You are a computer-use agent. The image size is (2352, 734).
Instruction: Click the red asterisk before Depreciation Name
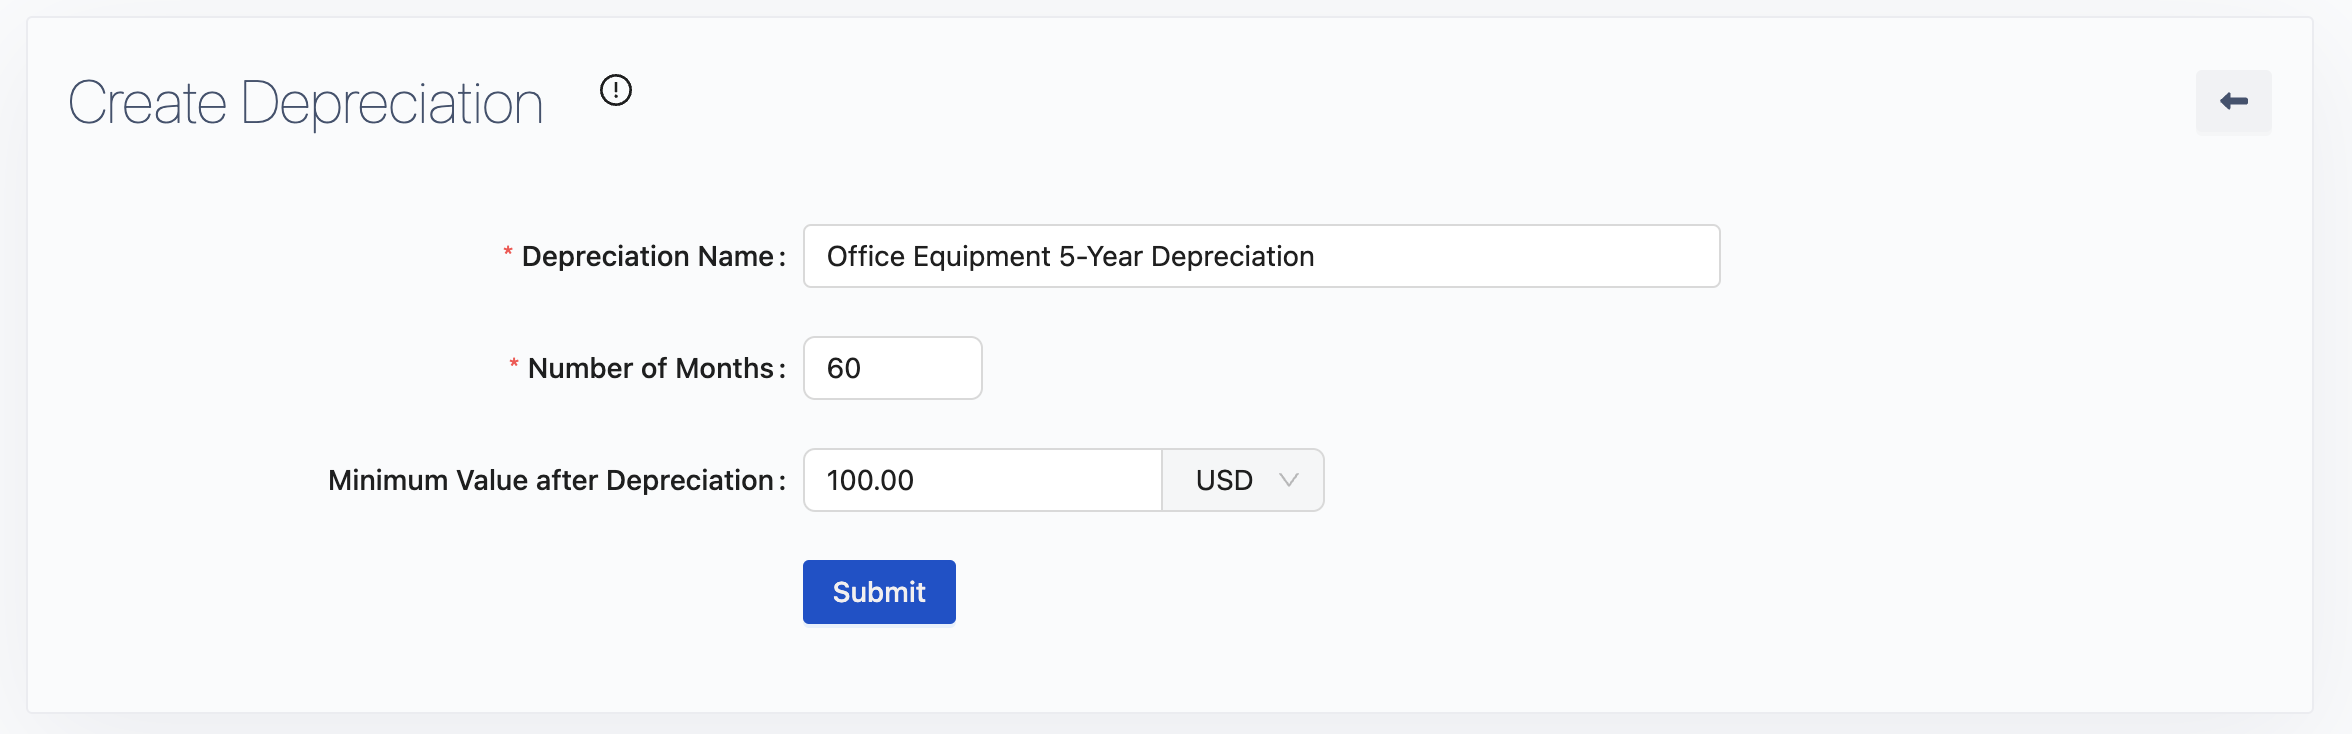[508, 253]
